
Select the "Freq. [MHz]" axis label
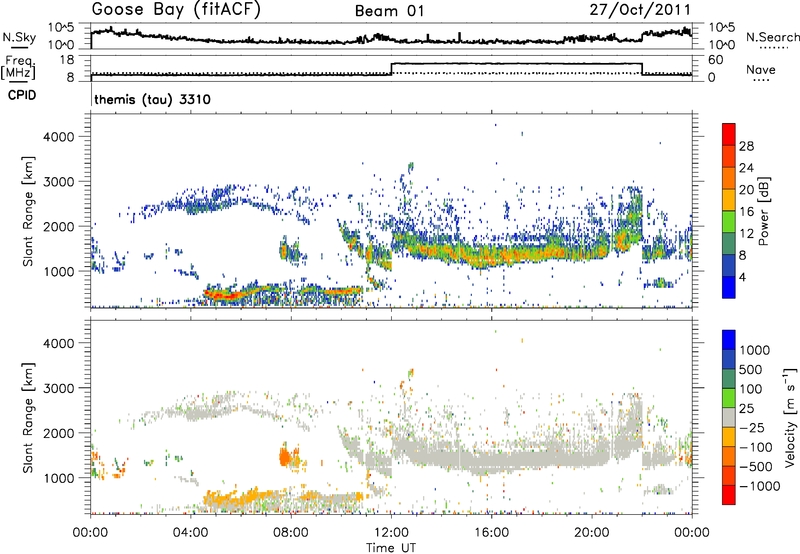(x=19, y=67)
